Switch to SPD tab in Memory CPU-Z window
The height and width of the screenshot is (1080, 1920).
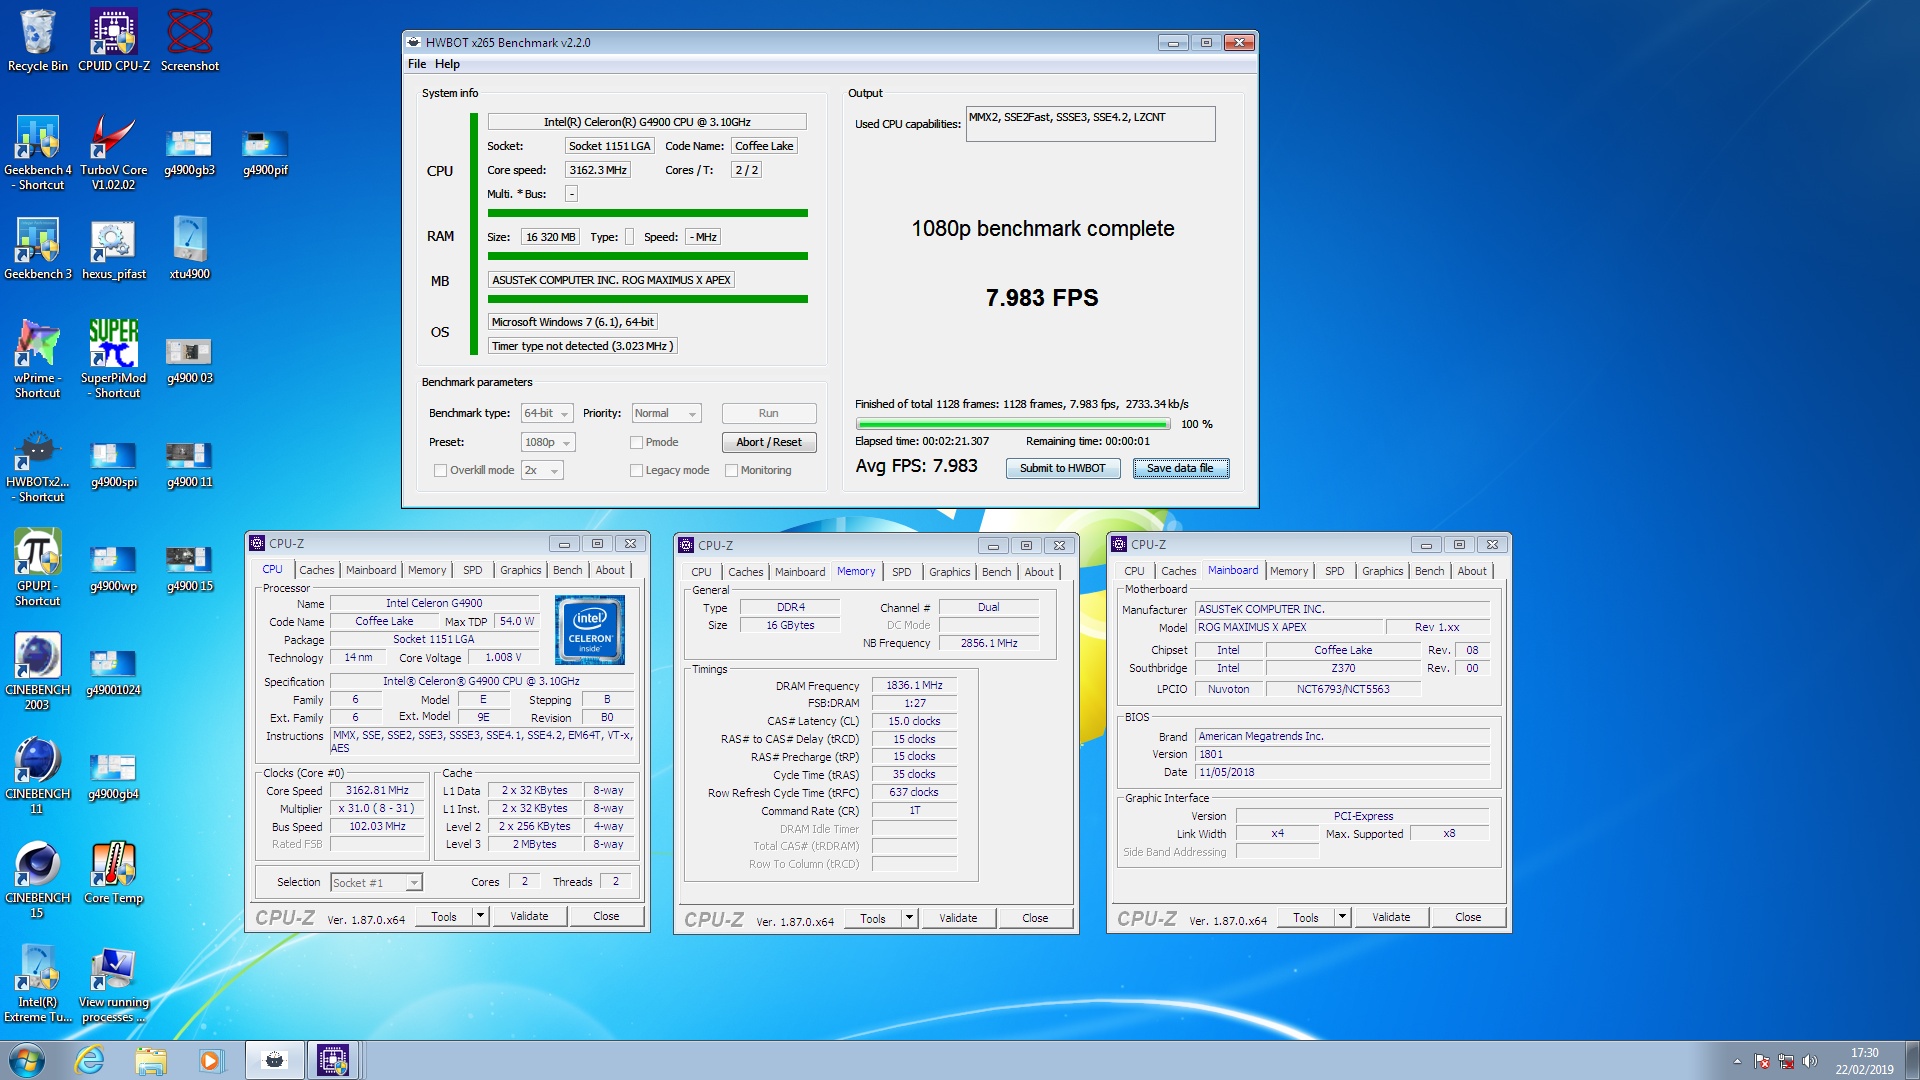point(901,572)
